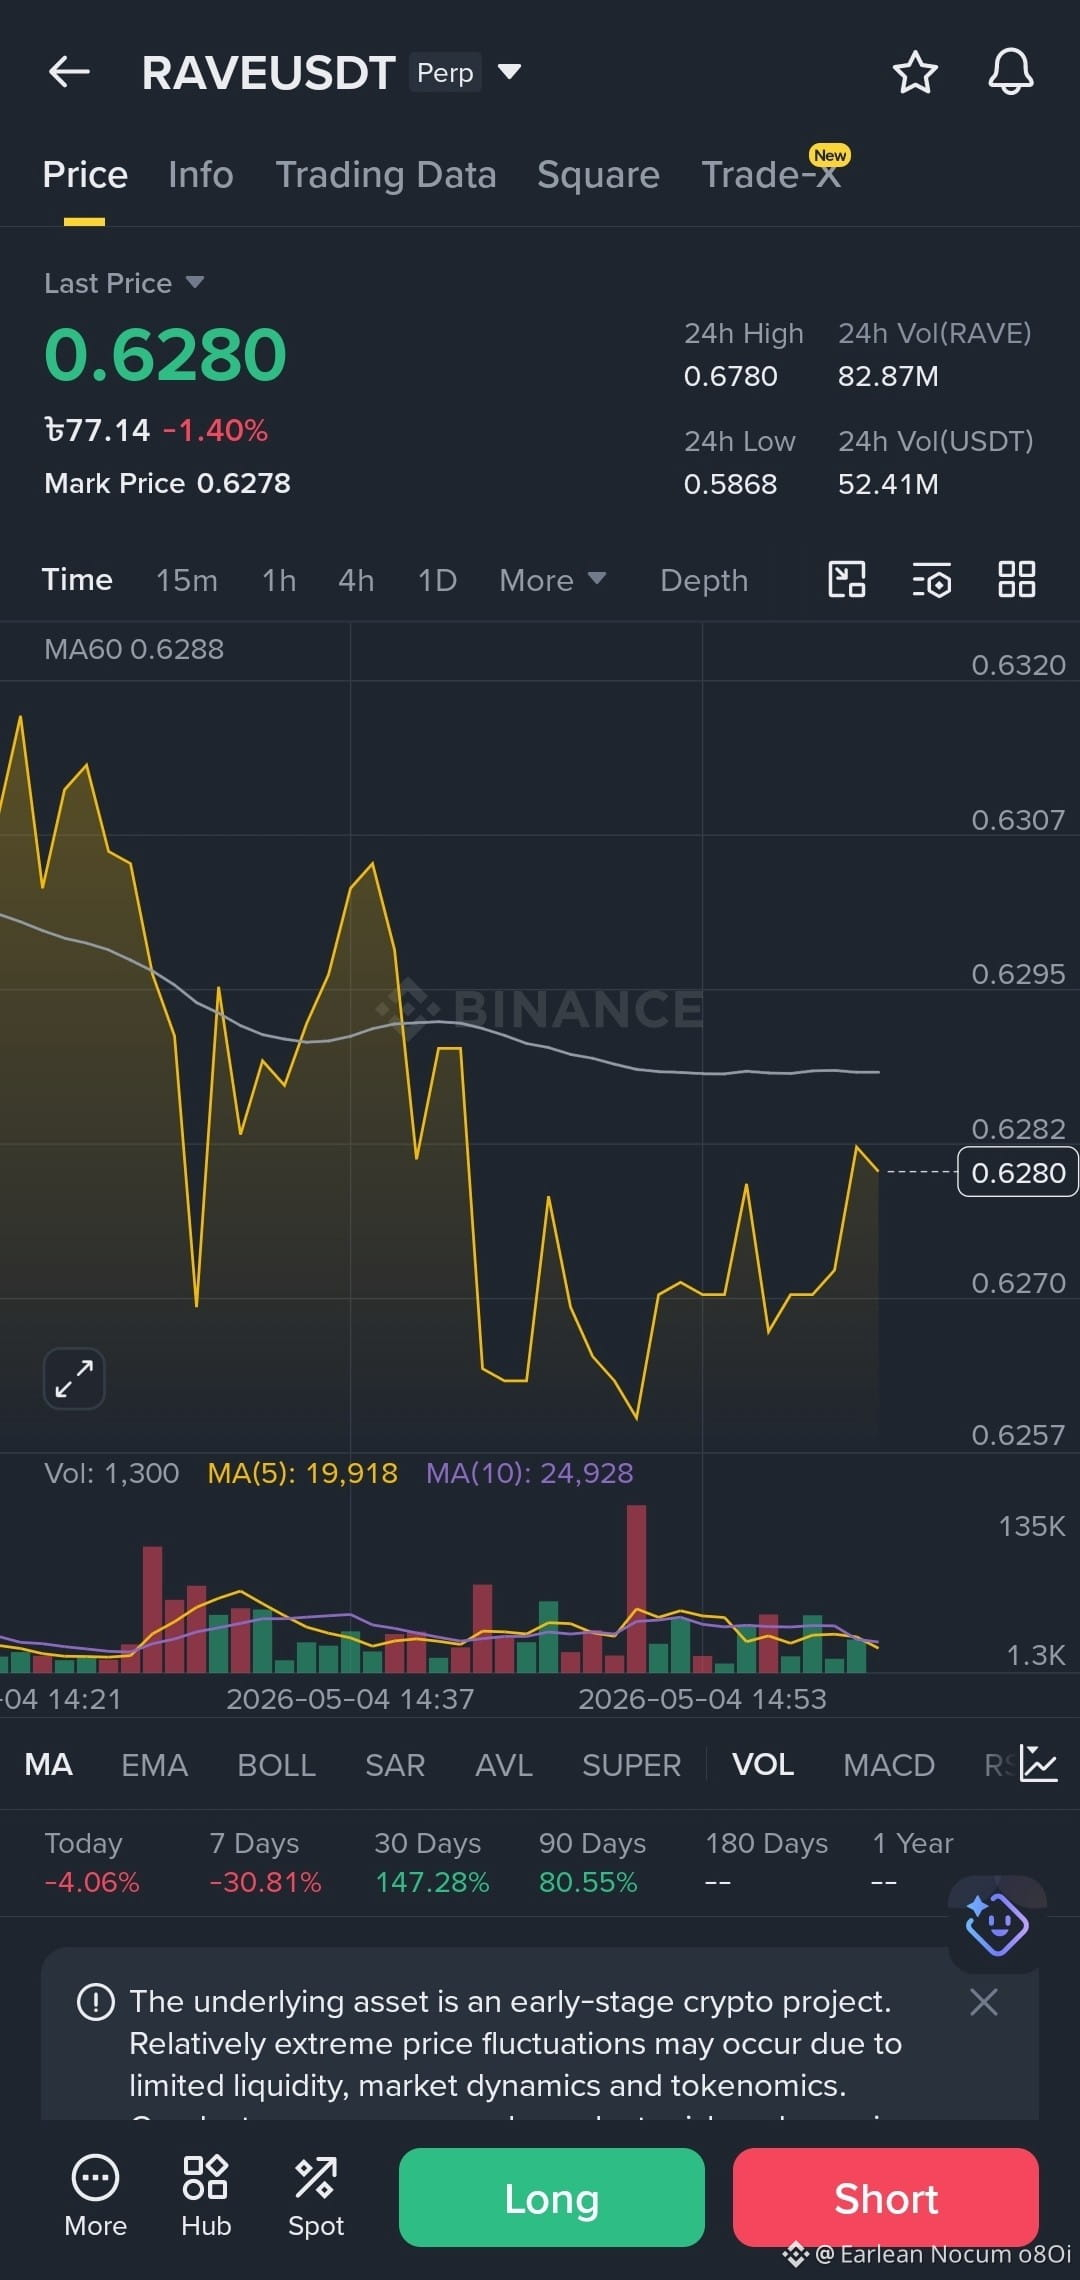Open indicator chart icon beside RSI

(1038, 1764)
